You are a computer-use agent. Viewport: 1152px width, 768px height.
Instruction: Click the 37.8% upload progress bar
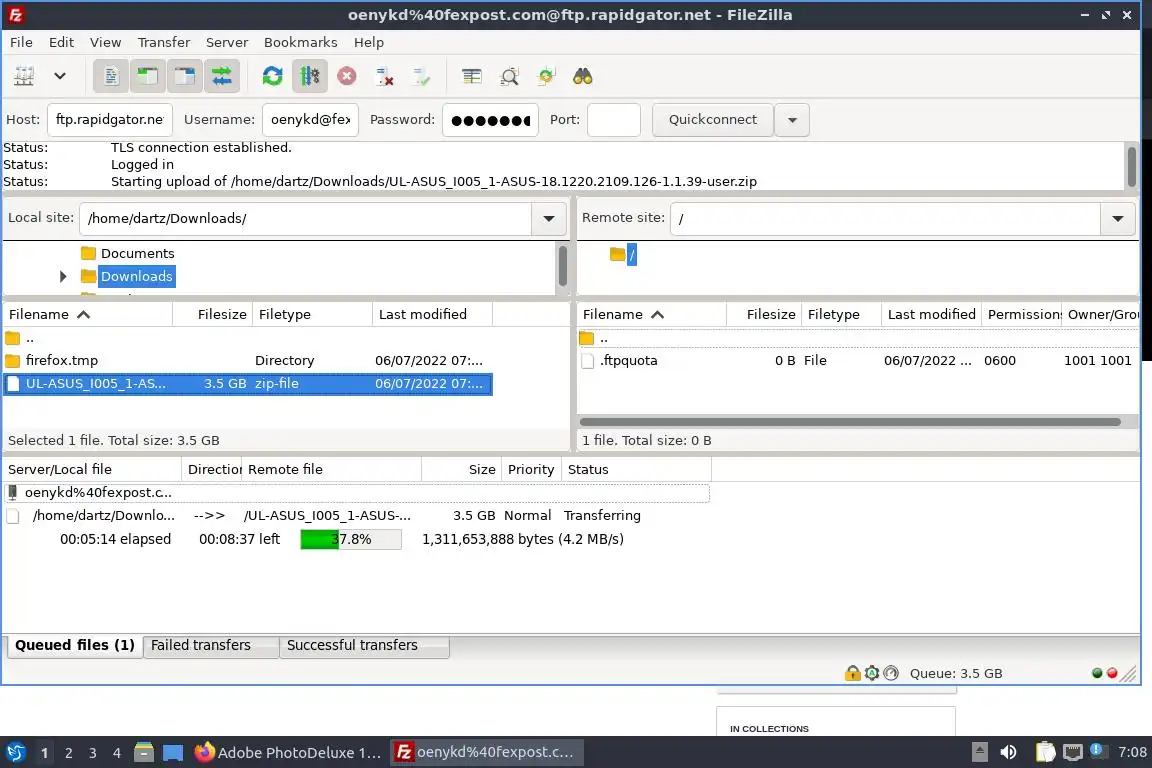coord(351,539)
